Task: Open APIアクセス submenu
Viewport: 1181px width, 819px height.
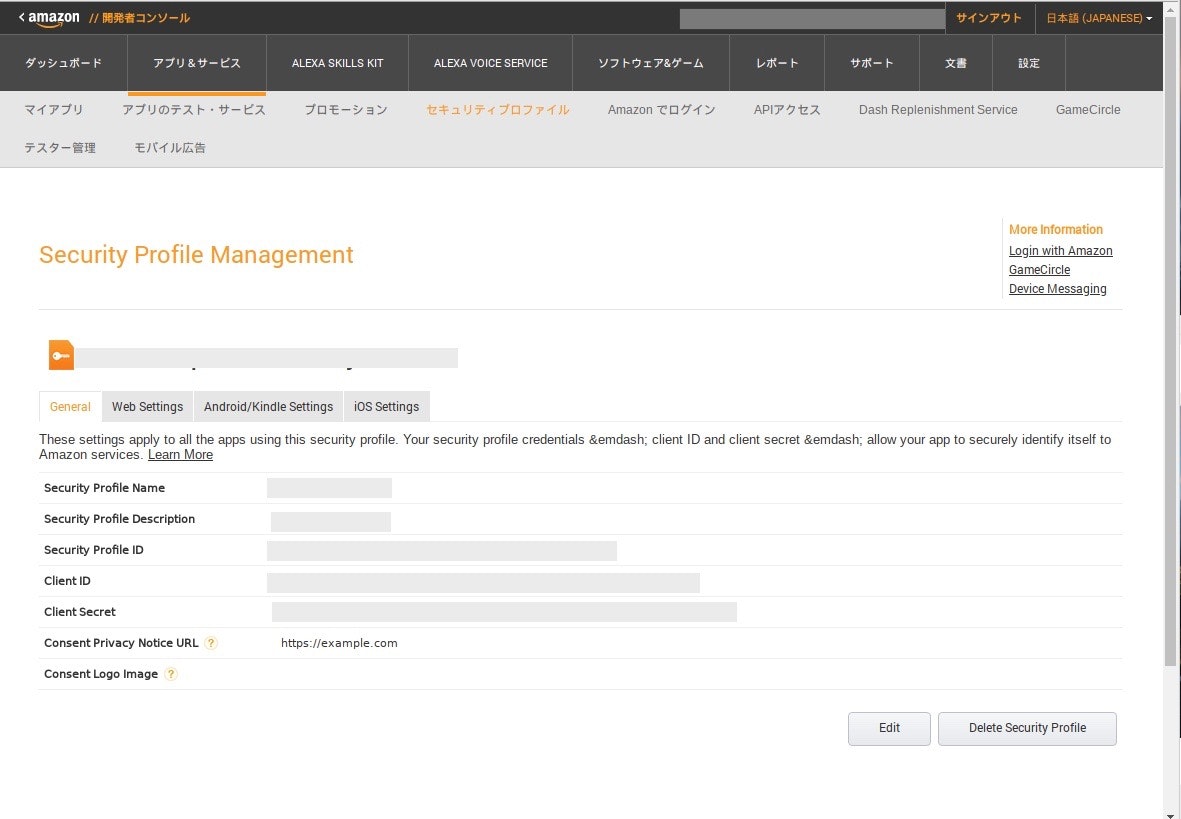Action: 787,110
